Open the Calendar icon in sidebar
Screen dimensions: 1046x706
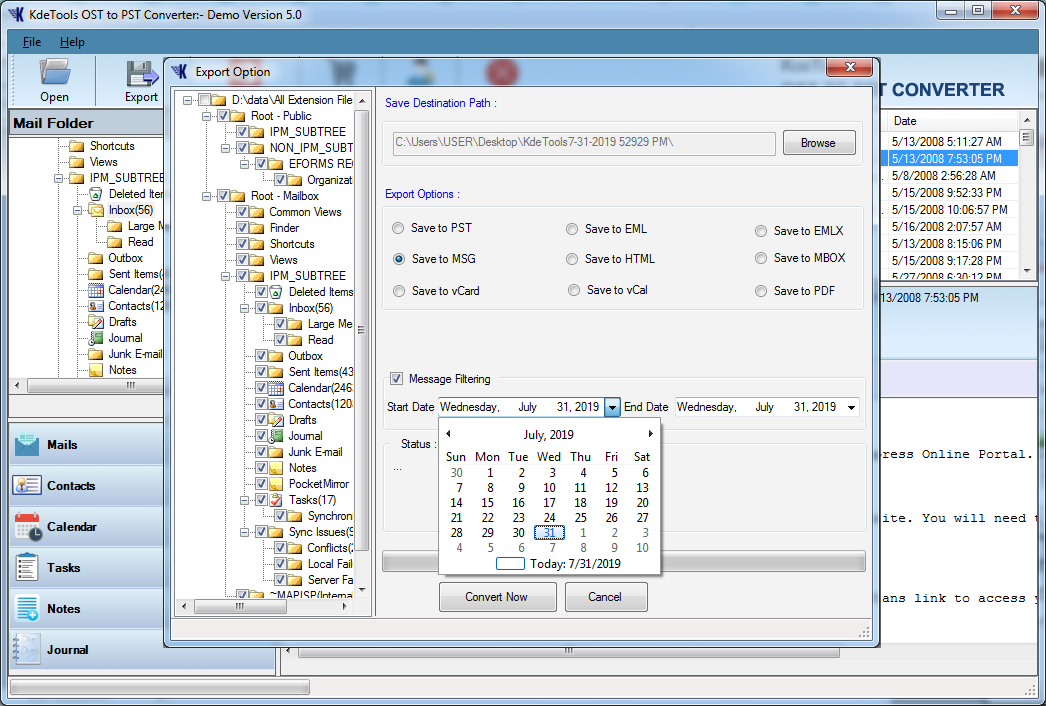click(x=27, y=526)
